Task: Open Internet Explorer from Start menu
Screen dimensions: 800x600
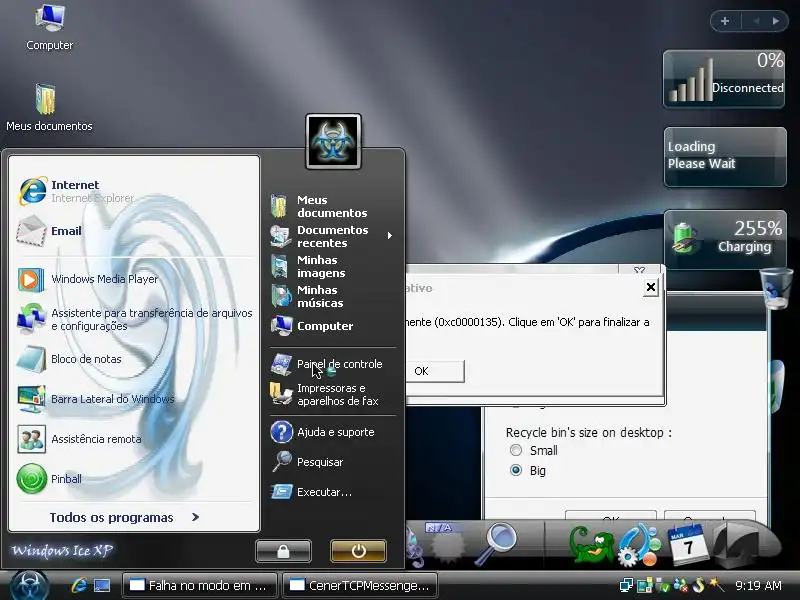Action: (x=77, y=191)
